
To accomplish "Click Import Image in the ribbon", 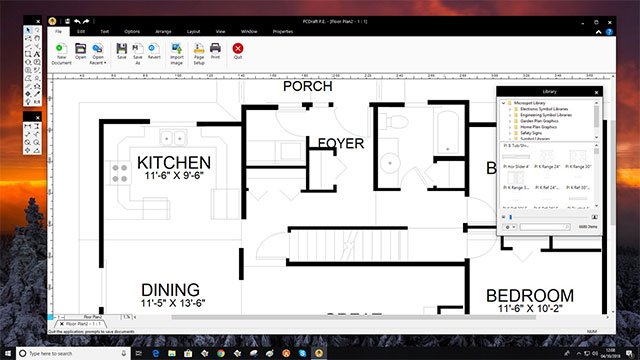I will click(176, 53).
